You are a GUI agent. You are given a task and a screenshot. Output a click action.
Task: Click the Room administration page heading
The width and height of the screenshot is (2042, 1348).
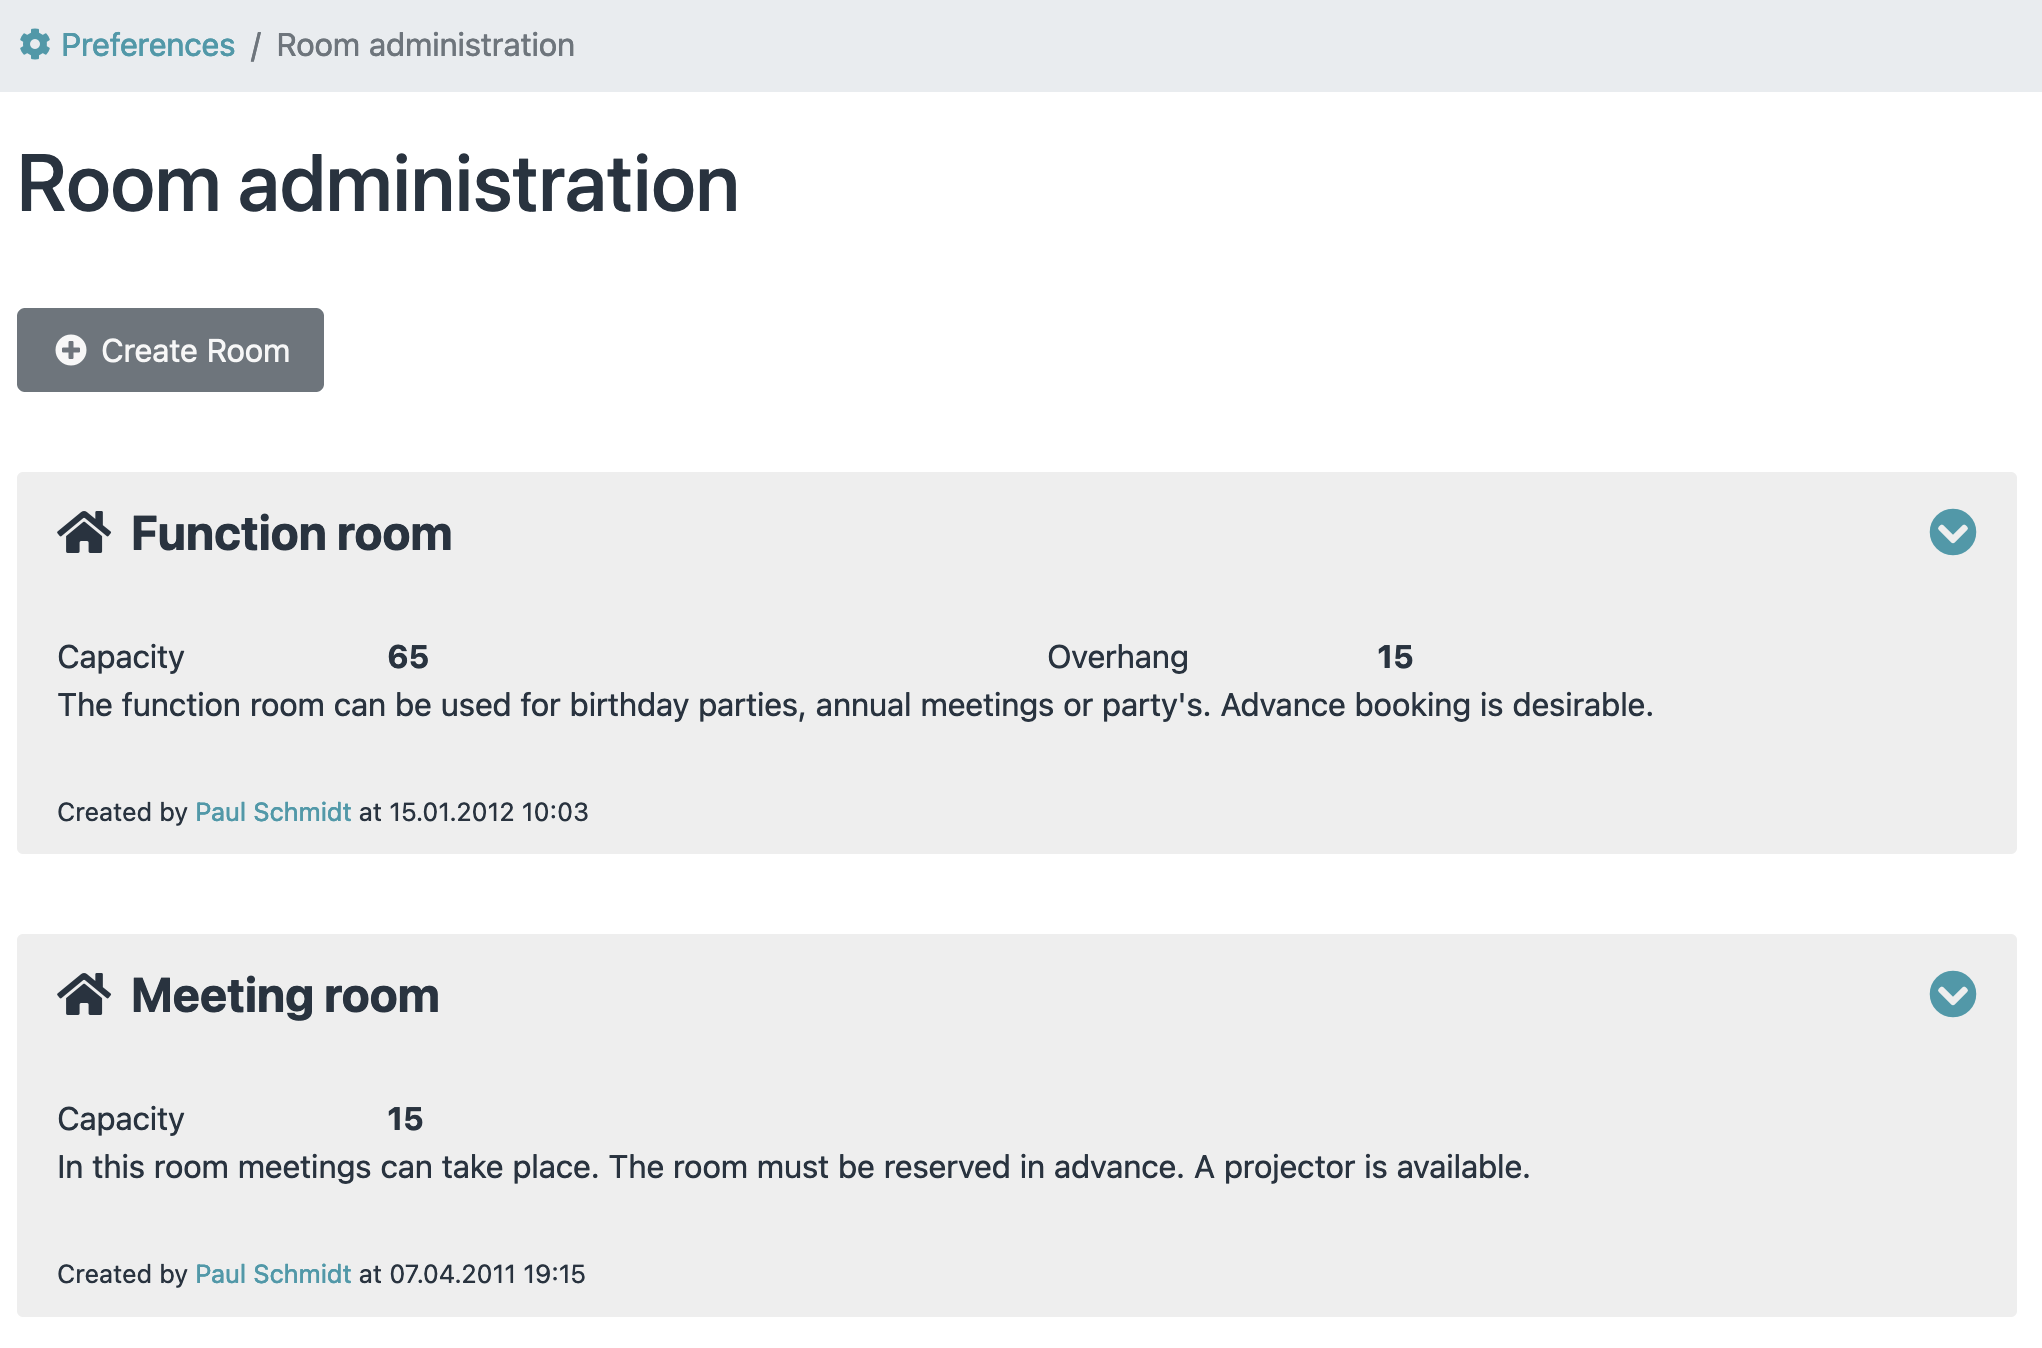378,184
